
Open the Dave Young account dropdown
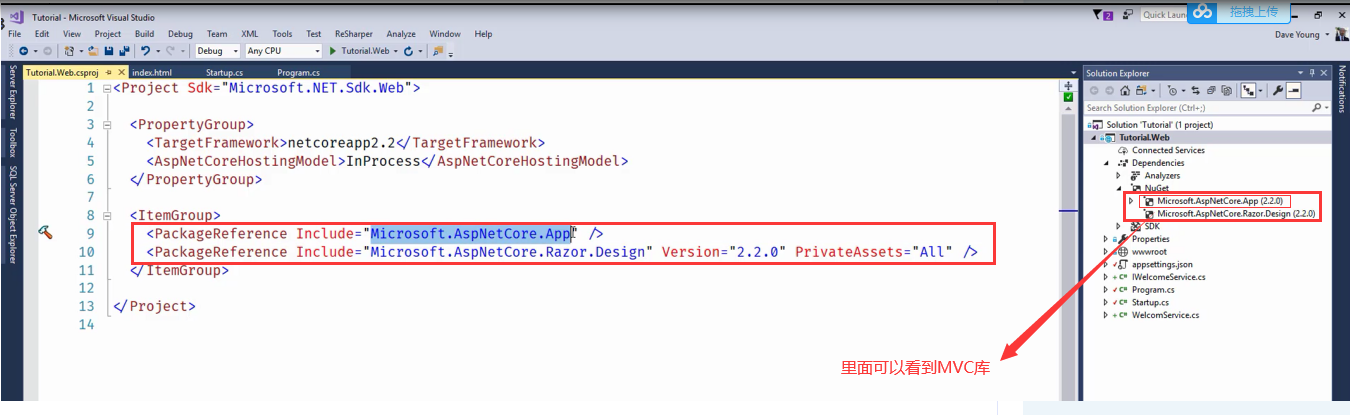[1328, 34]
